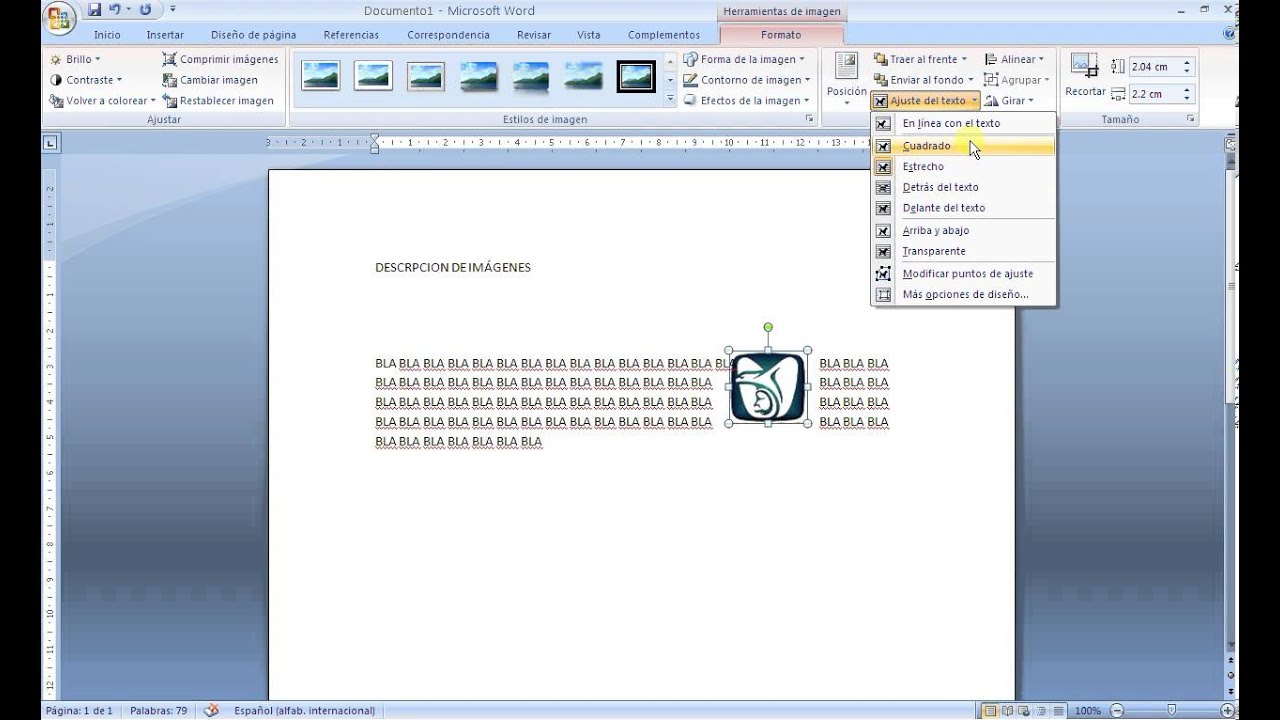Apply the black-bordered picture style thumbnail
The image size is (1280, 720).
(636, 77)
